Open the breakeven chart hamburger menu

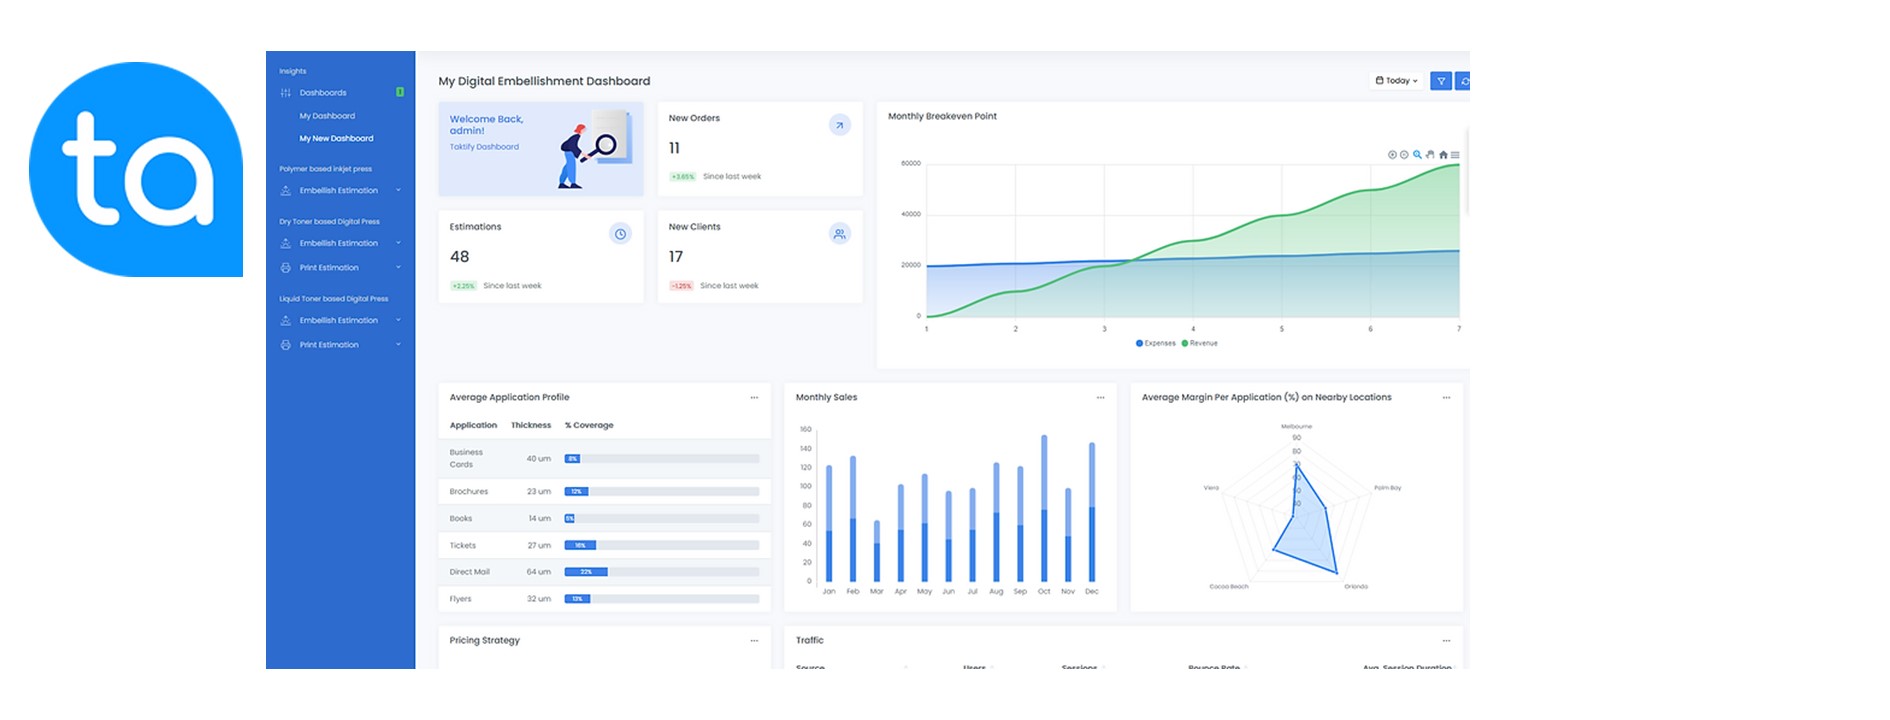point(1455,155)
